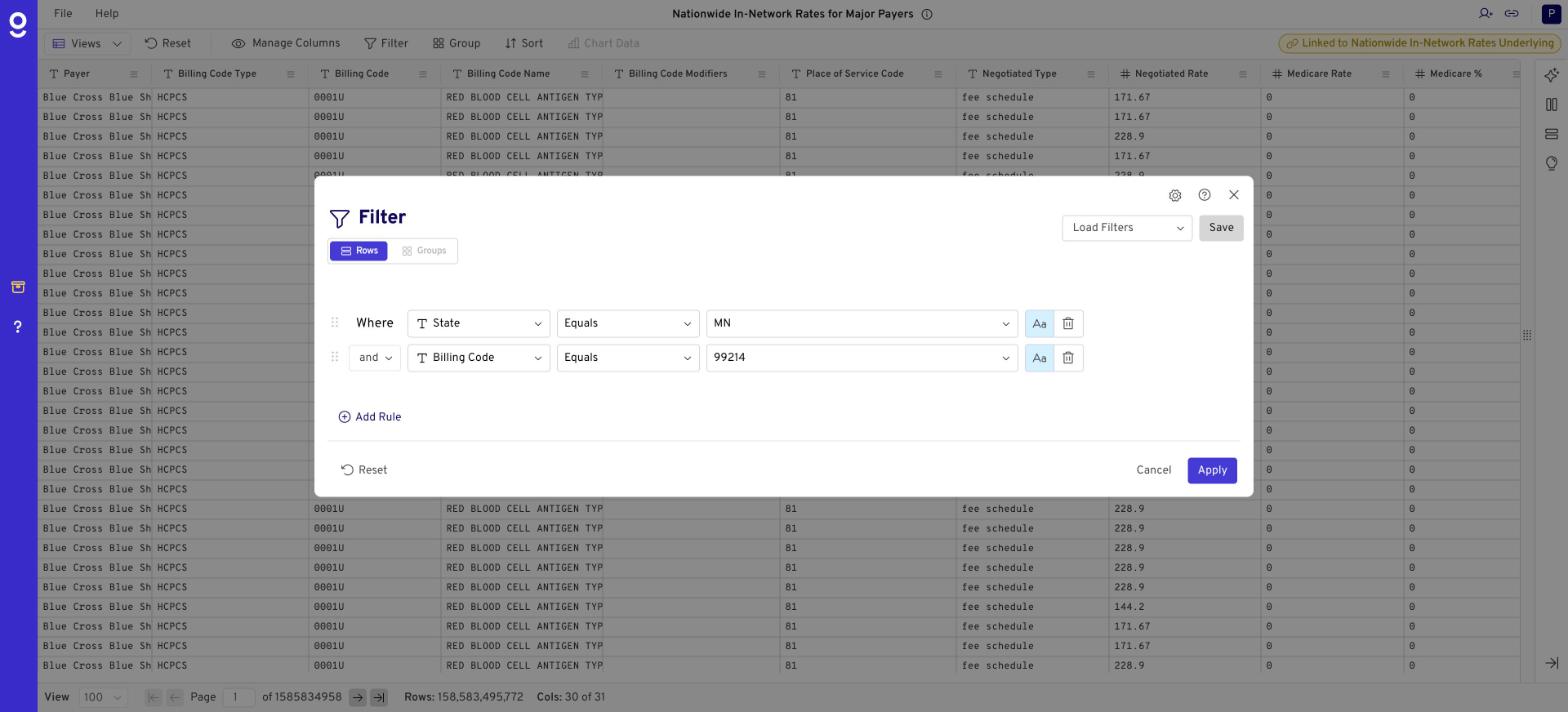The height and width of the screenshot is (712, 1568).
Task: Open the archive box icon in left sidebar
Action: 18,288
